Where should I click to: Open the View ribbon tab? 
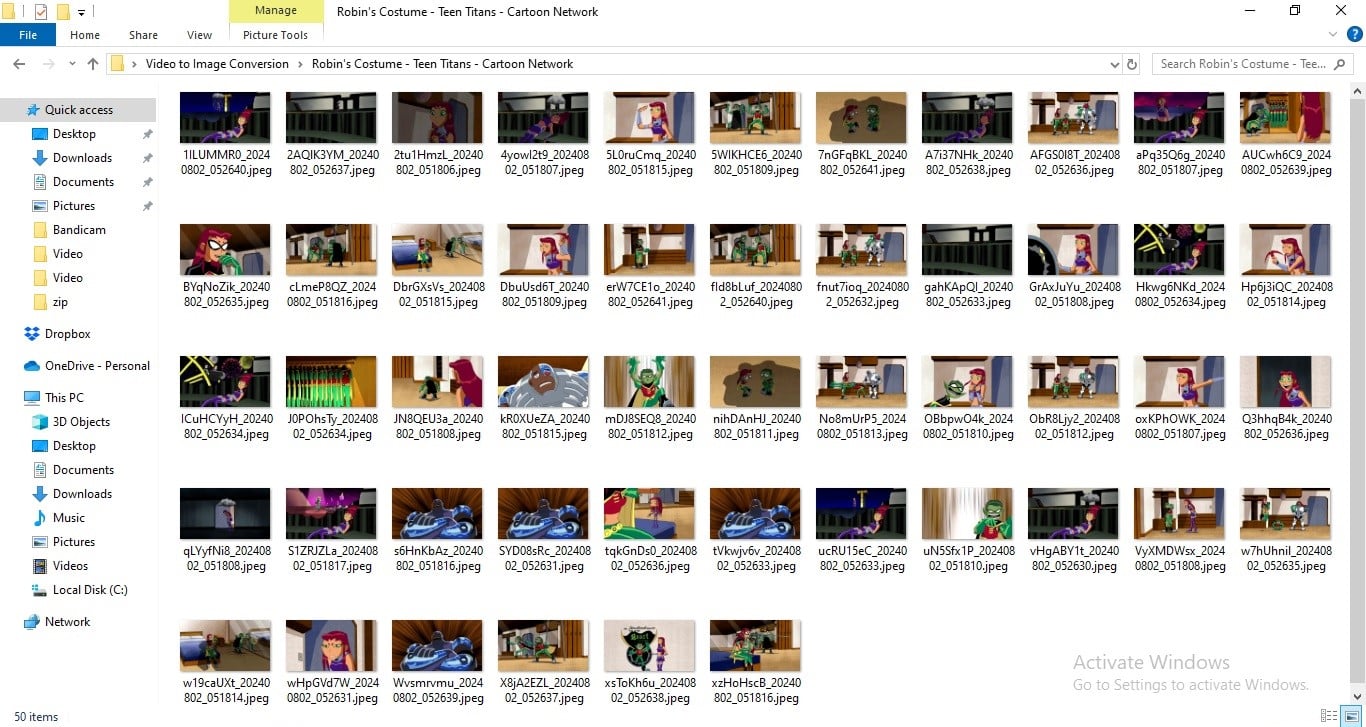point(199,35)
